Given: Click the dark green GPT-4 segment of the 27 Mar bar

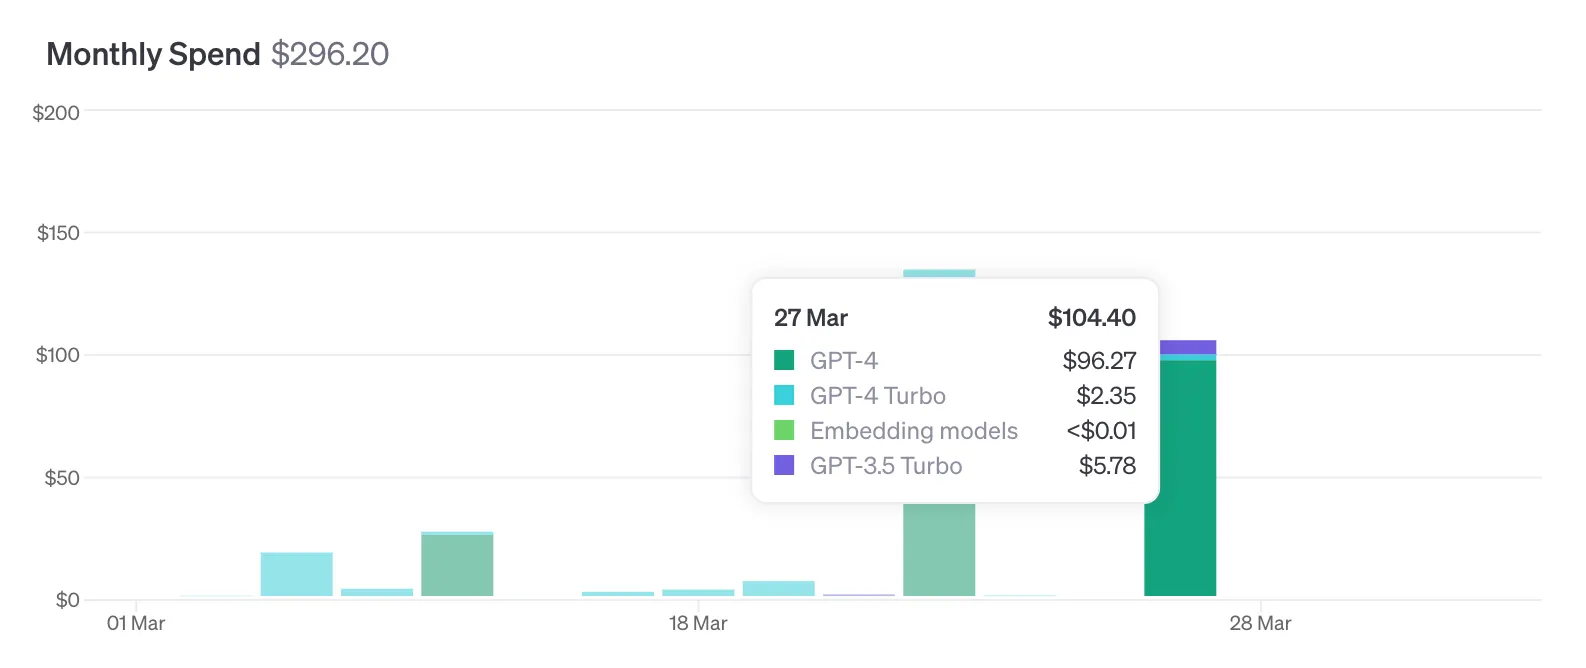Looking at the screenshot, I should (x=1180, y=478).
